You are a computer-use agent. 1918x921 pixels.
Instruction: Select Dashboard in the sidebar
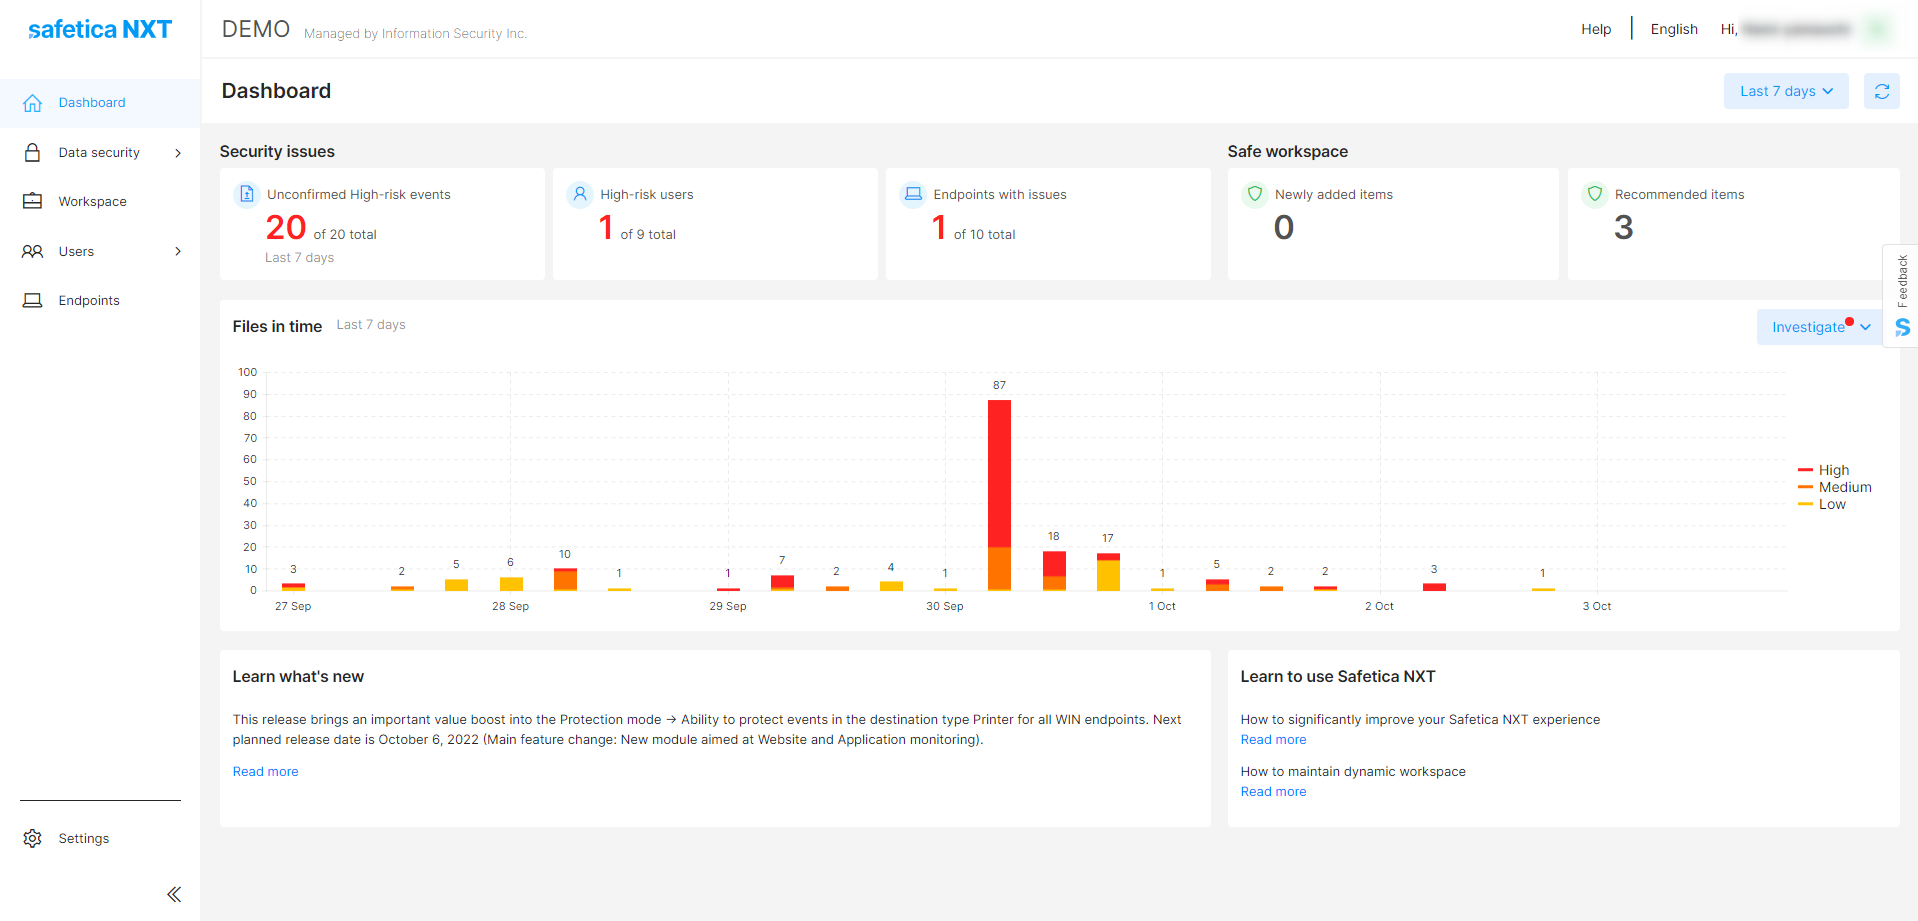point(100,103)
